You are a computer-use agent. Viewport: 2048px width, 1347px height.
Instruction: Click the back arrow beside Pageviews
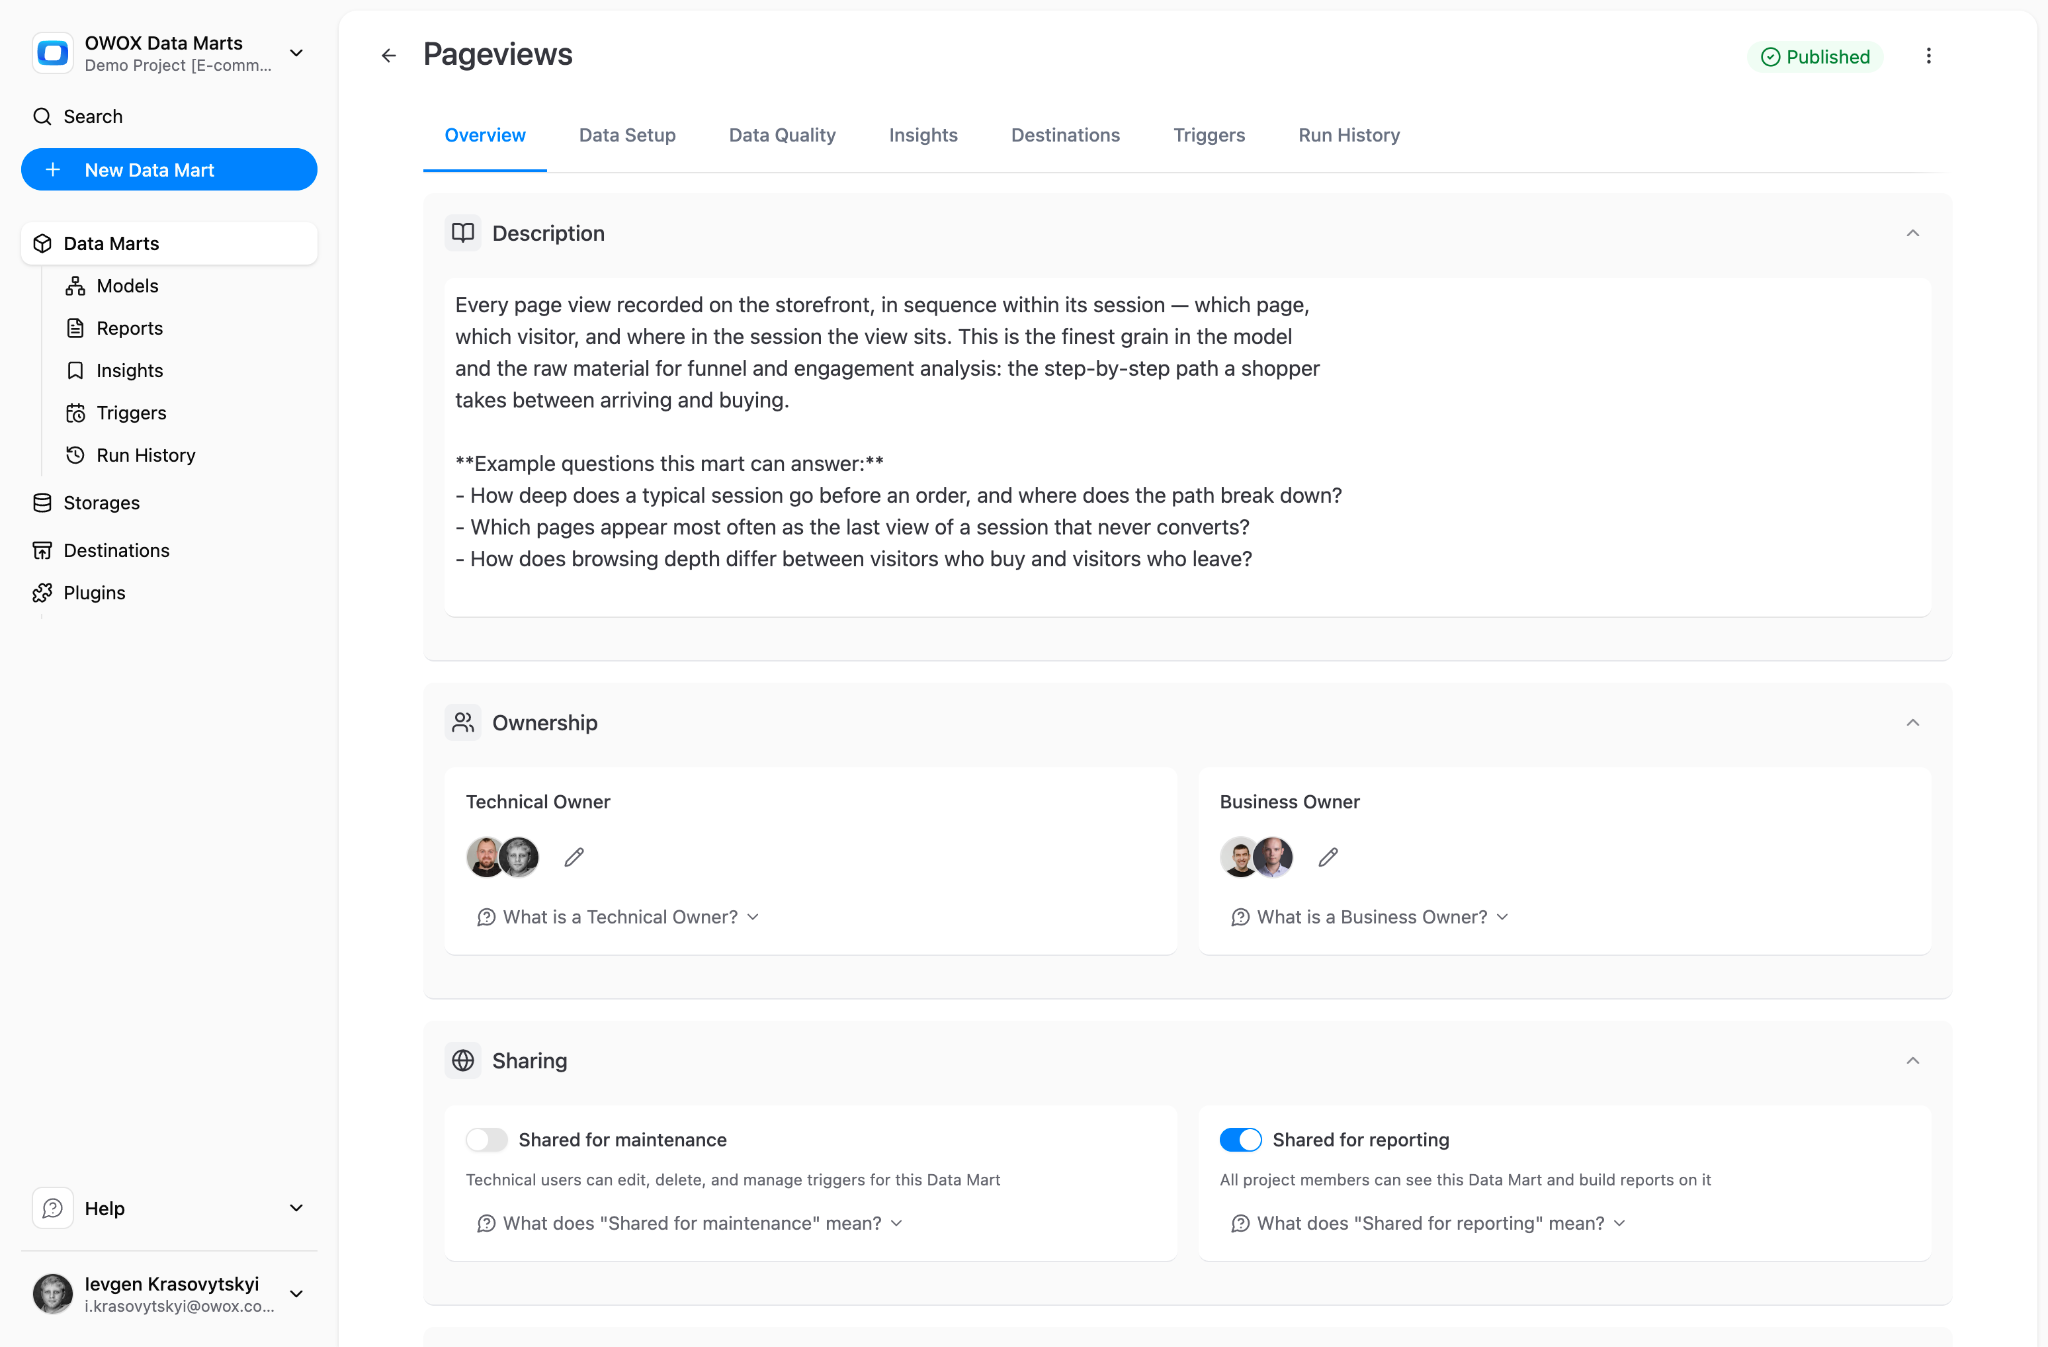click(x=389, y=56)
